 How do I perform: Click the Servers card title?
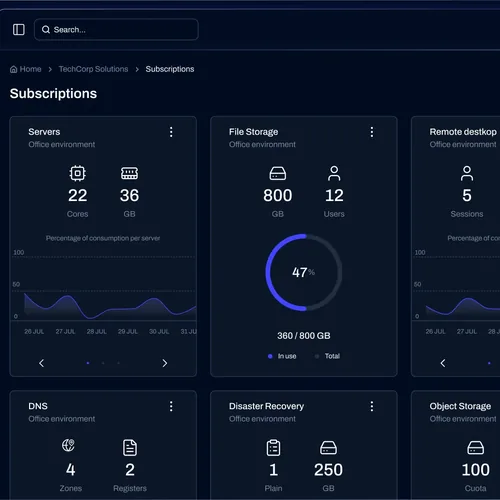pyautogui.click(x=44, y=132)
